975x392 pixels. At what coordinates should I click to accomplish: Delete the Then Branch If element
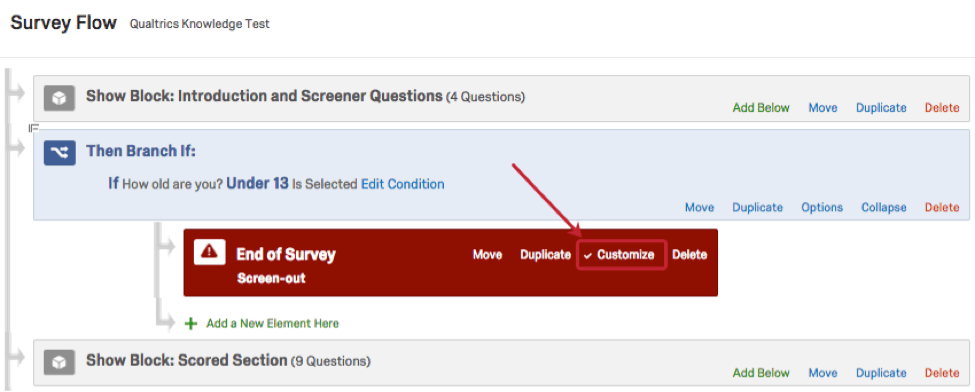click(942, 207)
